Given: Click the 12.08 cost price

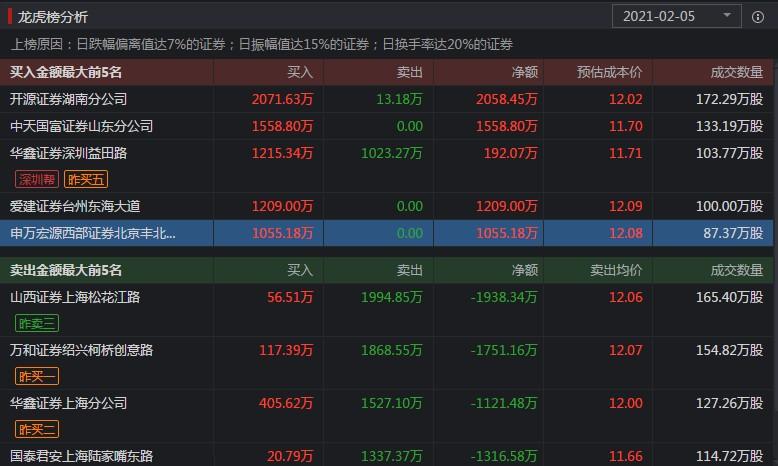Looking at the screenshot, I should point(626,233).
